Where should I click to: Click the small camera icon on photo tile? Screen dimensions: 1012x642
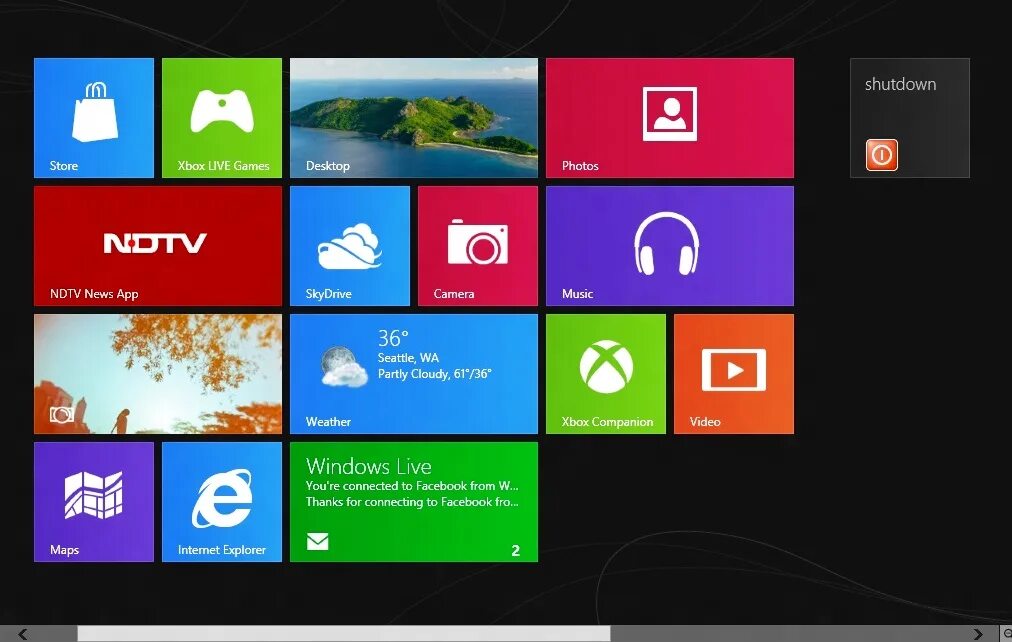tap(62, 415)
